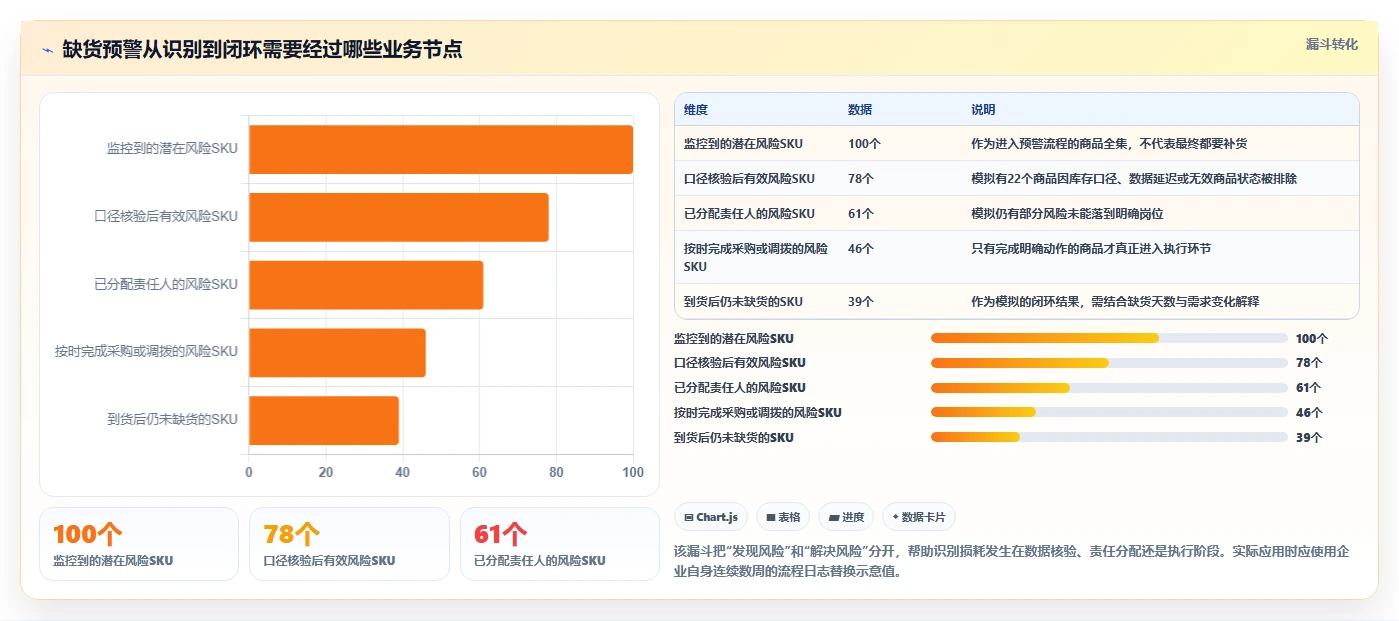Click the 按时完成采购或调拨的风险SKU table cell
The height and width of the screenshot is (621, 1399).
(x=757, y=257)
